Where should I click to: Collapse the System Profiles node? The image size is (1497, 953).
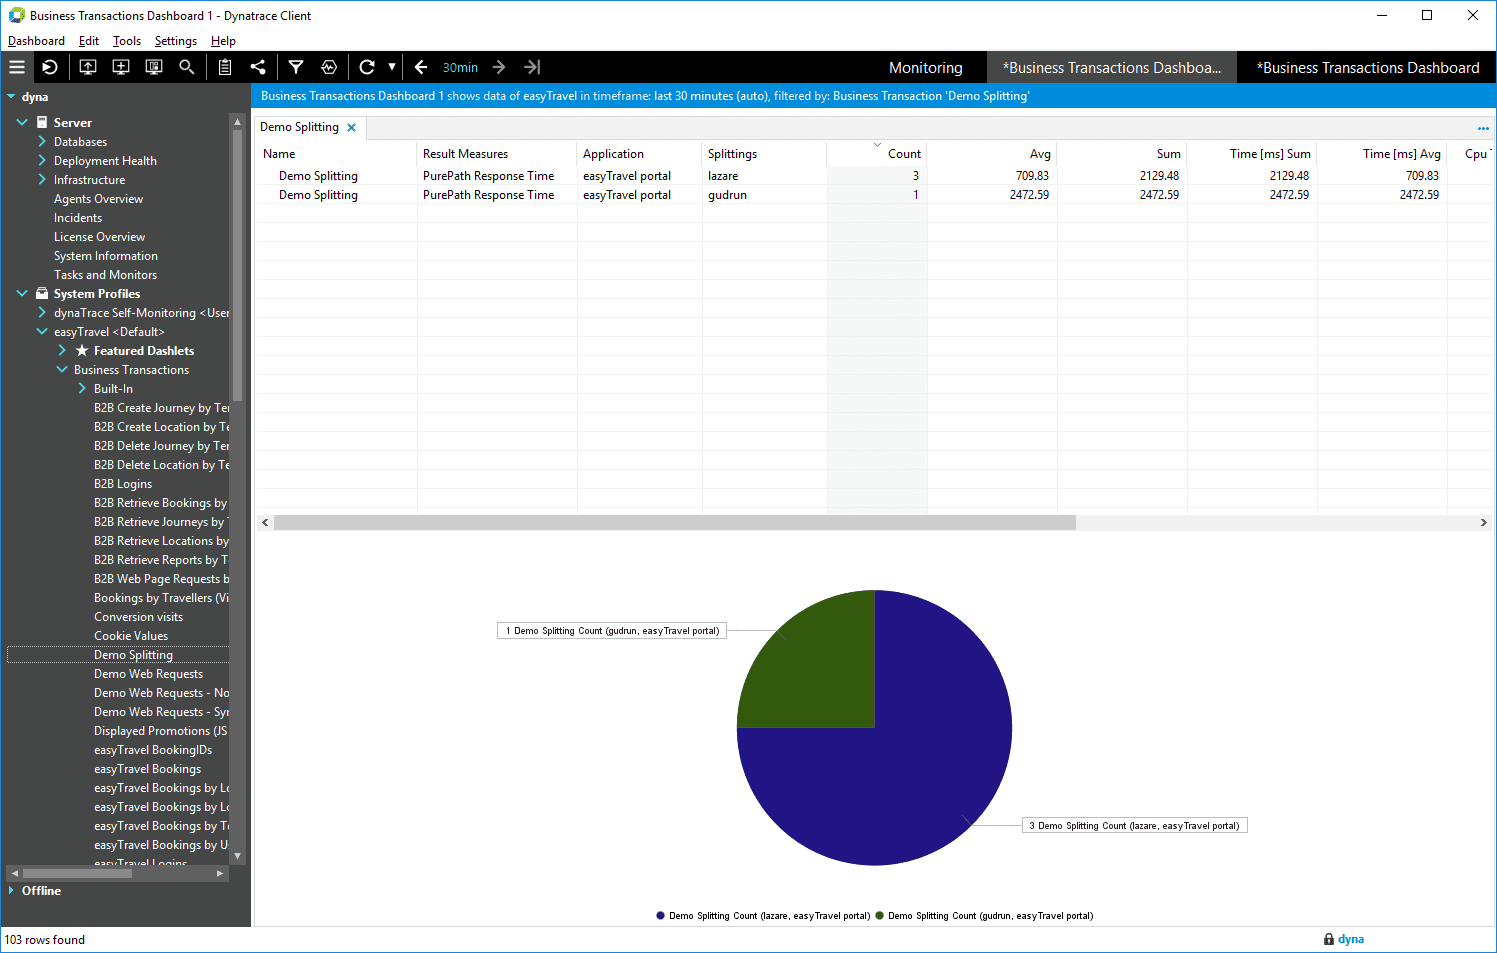point(22,293)
